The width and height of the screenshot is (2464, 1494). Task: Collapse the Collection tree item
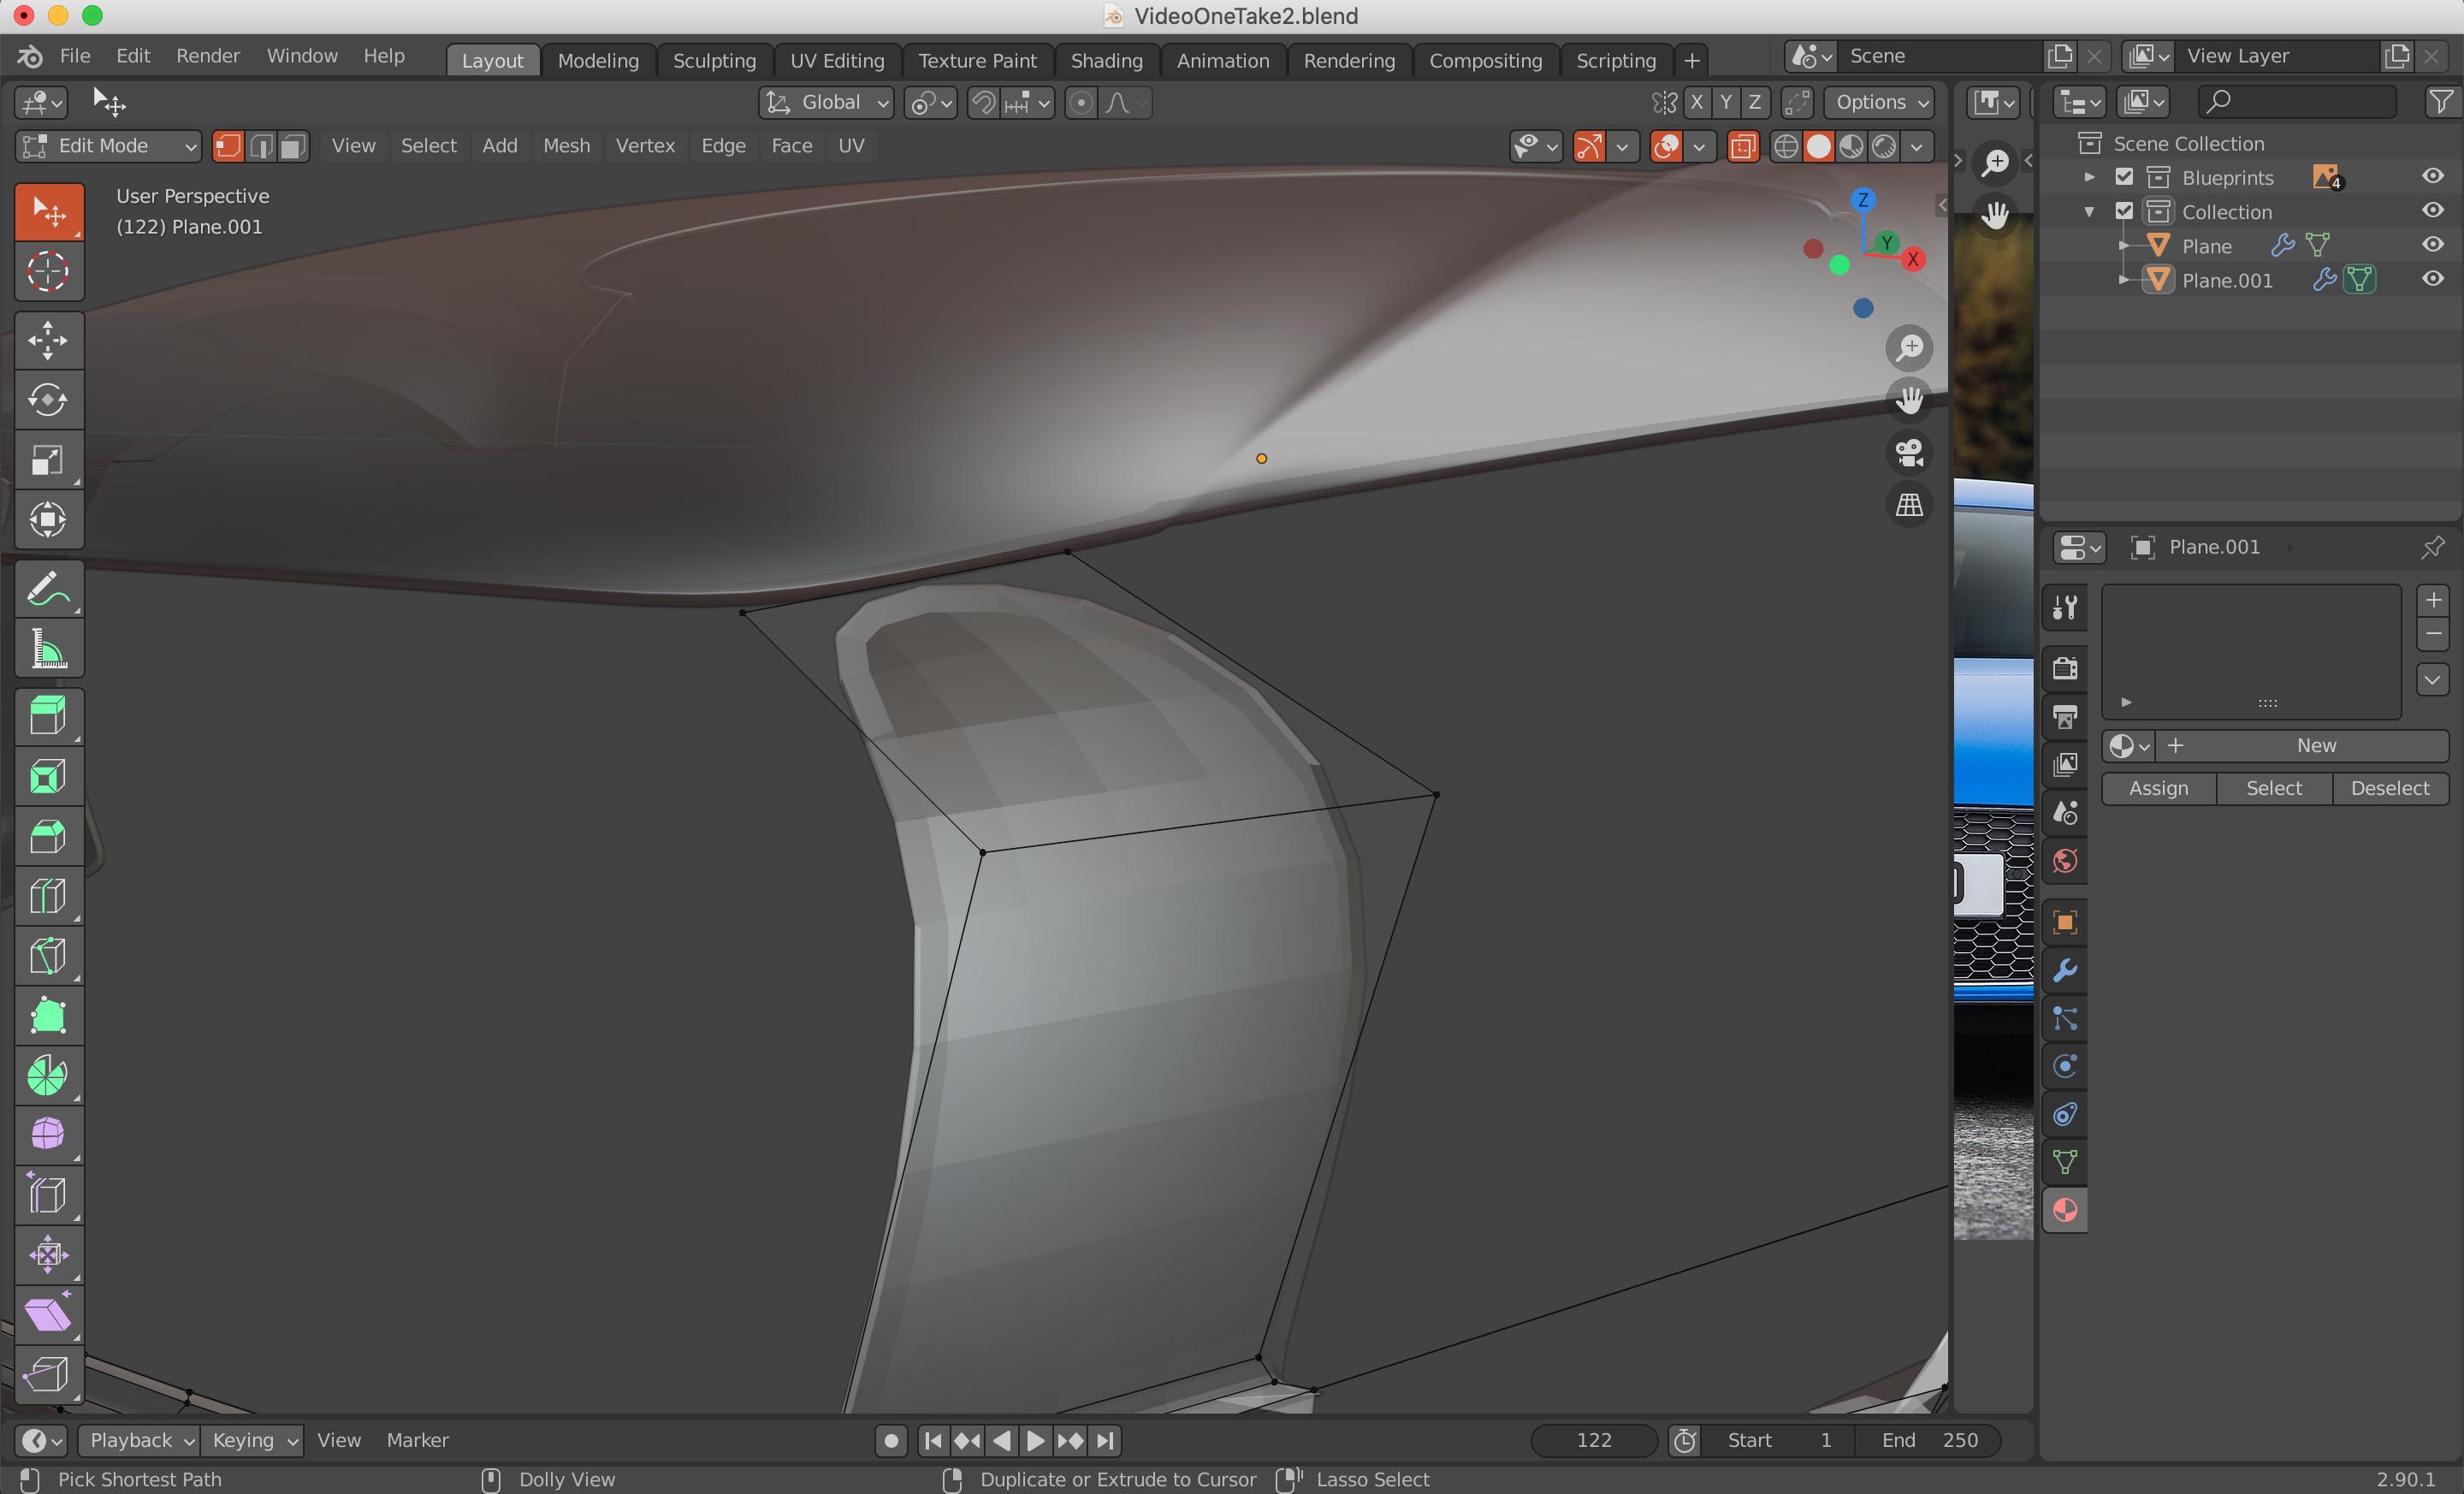[2090, 211]
